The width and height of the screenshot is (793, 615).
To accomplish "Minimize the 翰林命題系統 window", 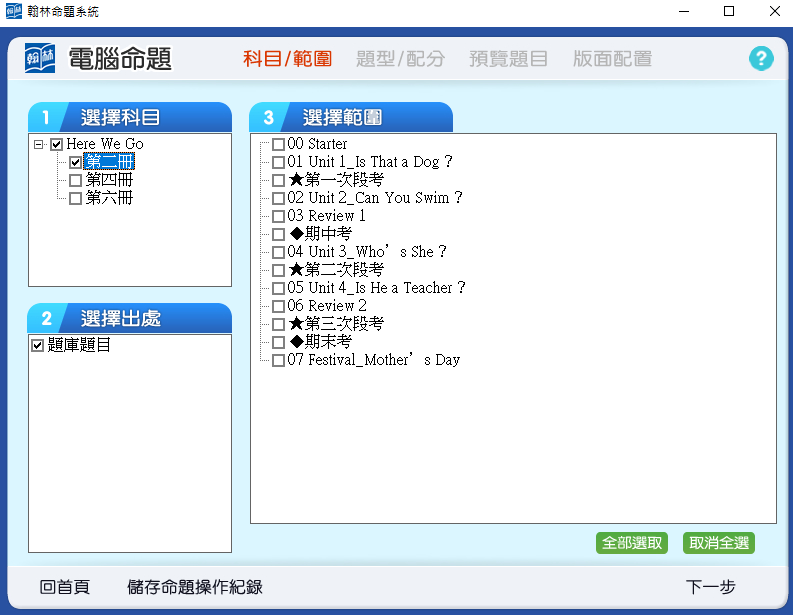I will pos(684,11).
